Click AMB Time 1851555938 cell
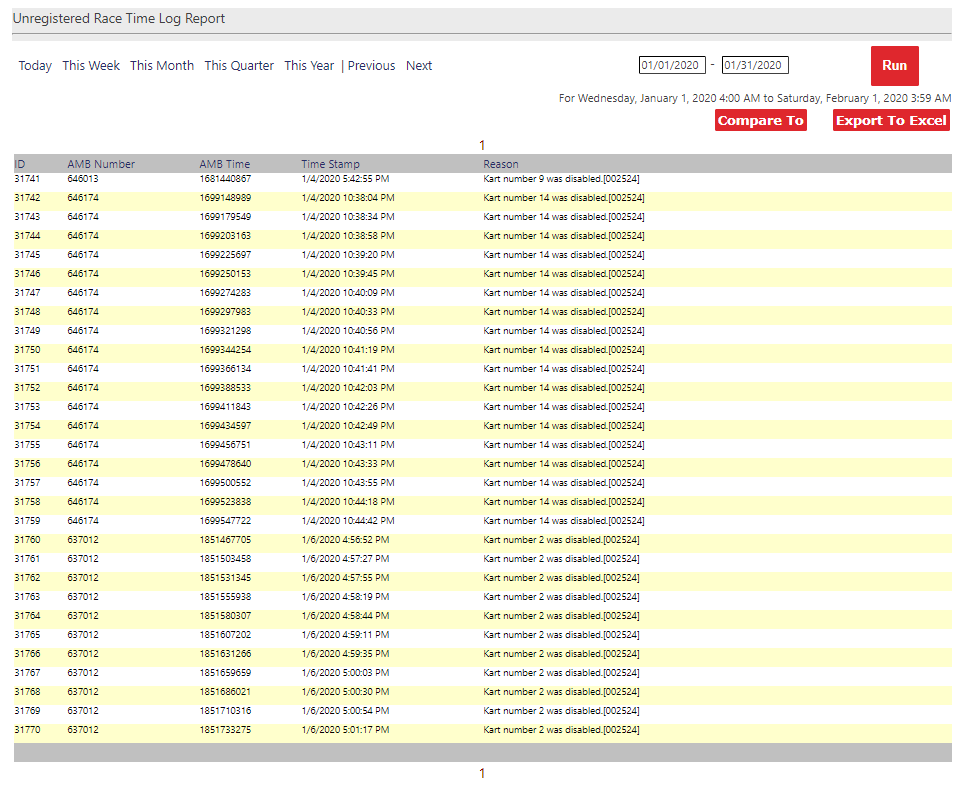 225,598
